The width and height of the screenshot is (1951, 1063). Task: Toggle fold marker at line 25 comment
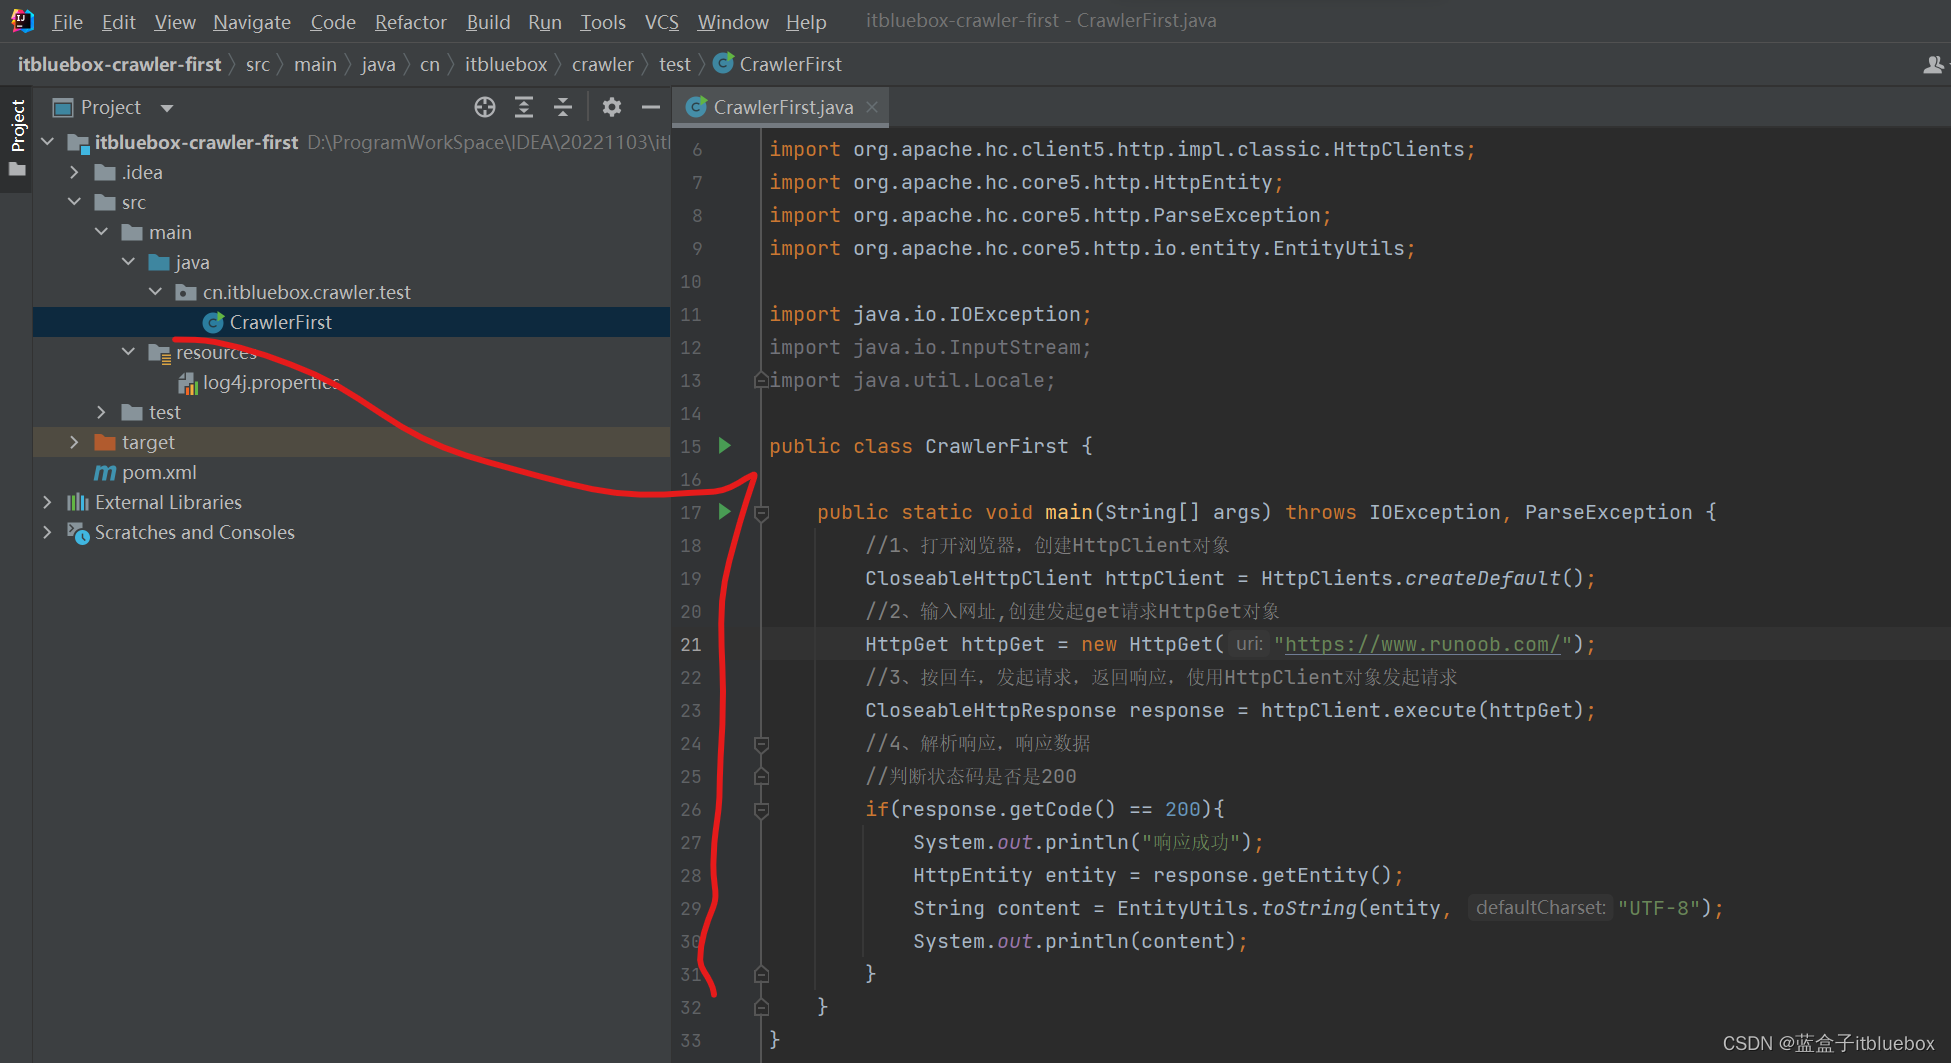click(x=761, y=776)
